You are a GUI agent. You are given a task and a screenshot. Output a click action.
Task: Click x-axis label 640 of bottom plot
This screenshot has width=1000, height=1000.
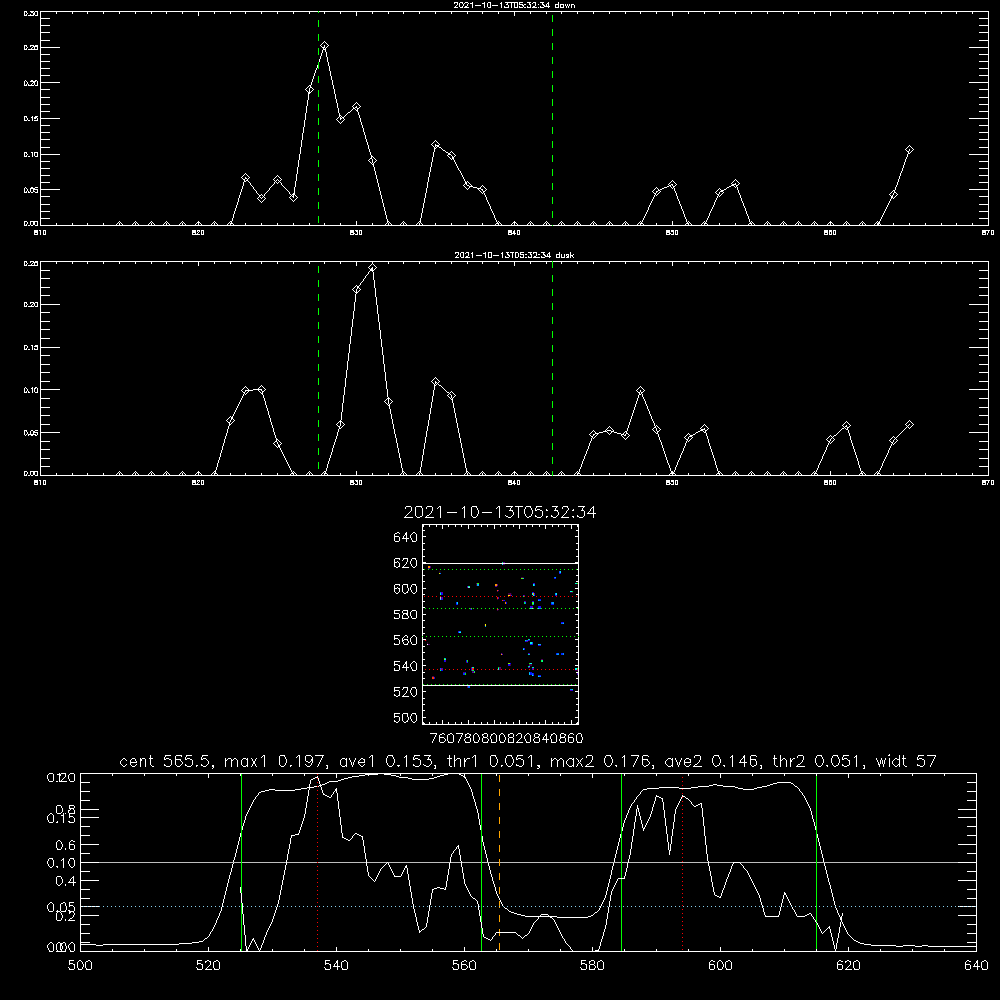tap(976, 966)
